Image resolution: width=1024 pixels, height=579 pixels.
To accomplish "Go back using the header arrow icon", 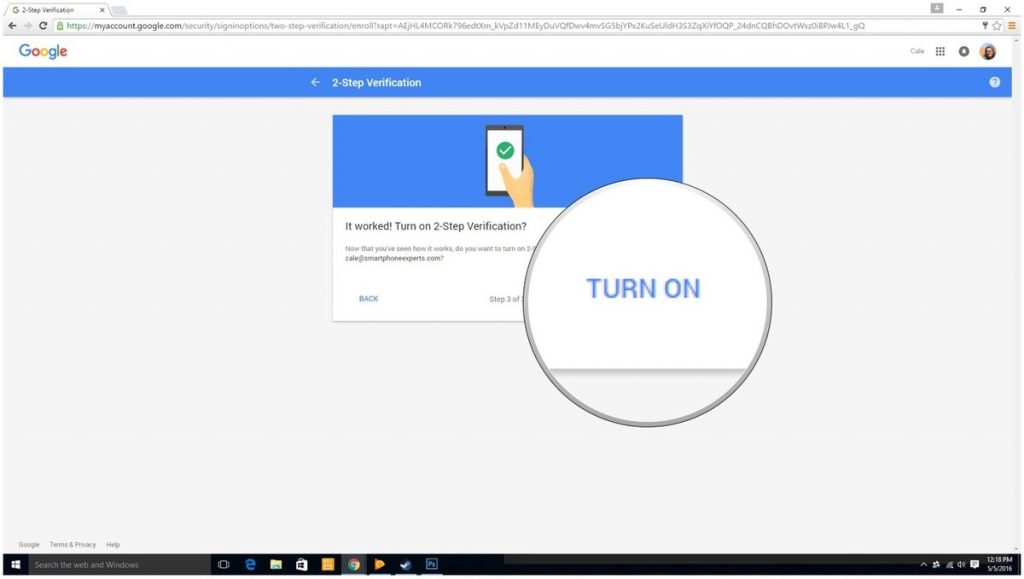I will tap(315, 82).
